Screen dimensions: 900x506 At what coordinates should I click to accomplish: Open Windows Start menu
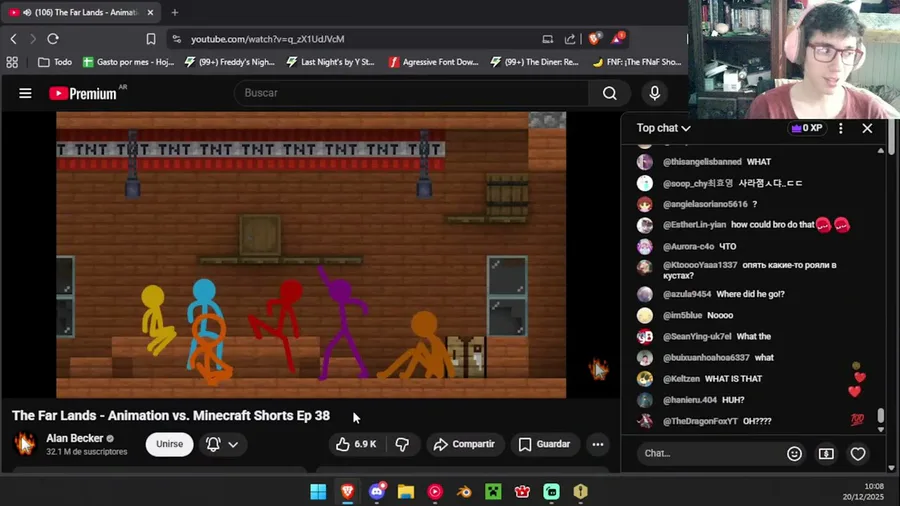[318, 492]
